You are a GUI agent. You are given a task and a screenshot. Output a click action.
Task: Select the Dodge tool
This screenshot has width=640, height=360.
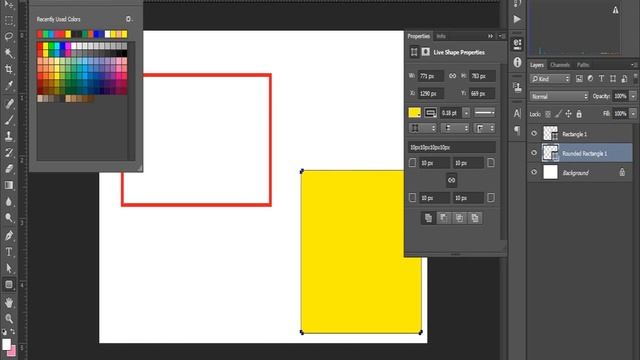coord(9,218)
